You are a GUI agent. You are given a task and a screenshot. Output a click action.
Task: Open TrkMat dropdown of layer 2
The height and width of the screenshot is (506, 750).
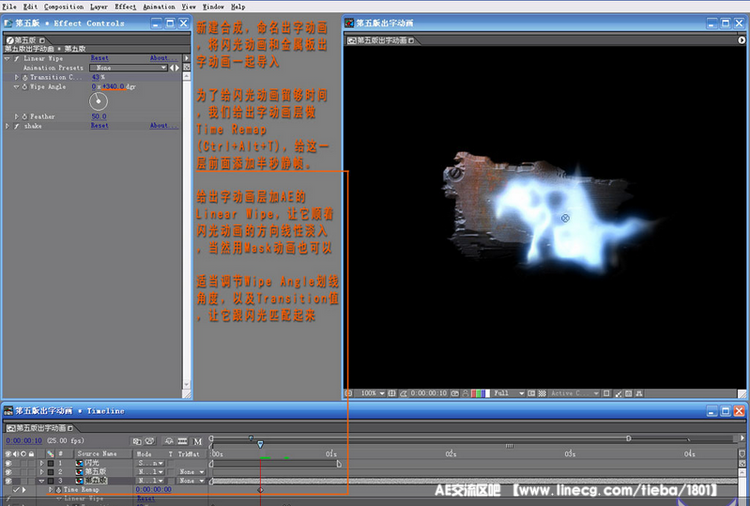pos(191,472)
